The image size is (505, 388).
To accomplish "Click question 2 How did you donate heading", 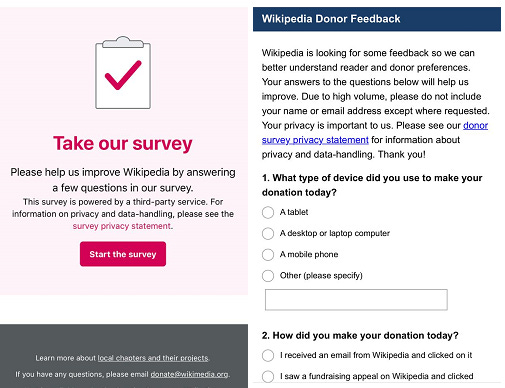I will coord(360,335).
